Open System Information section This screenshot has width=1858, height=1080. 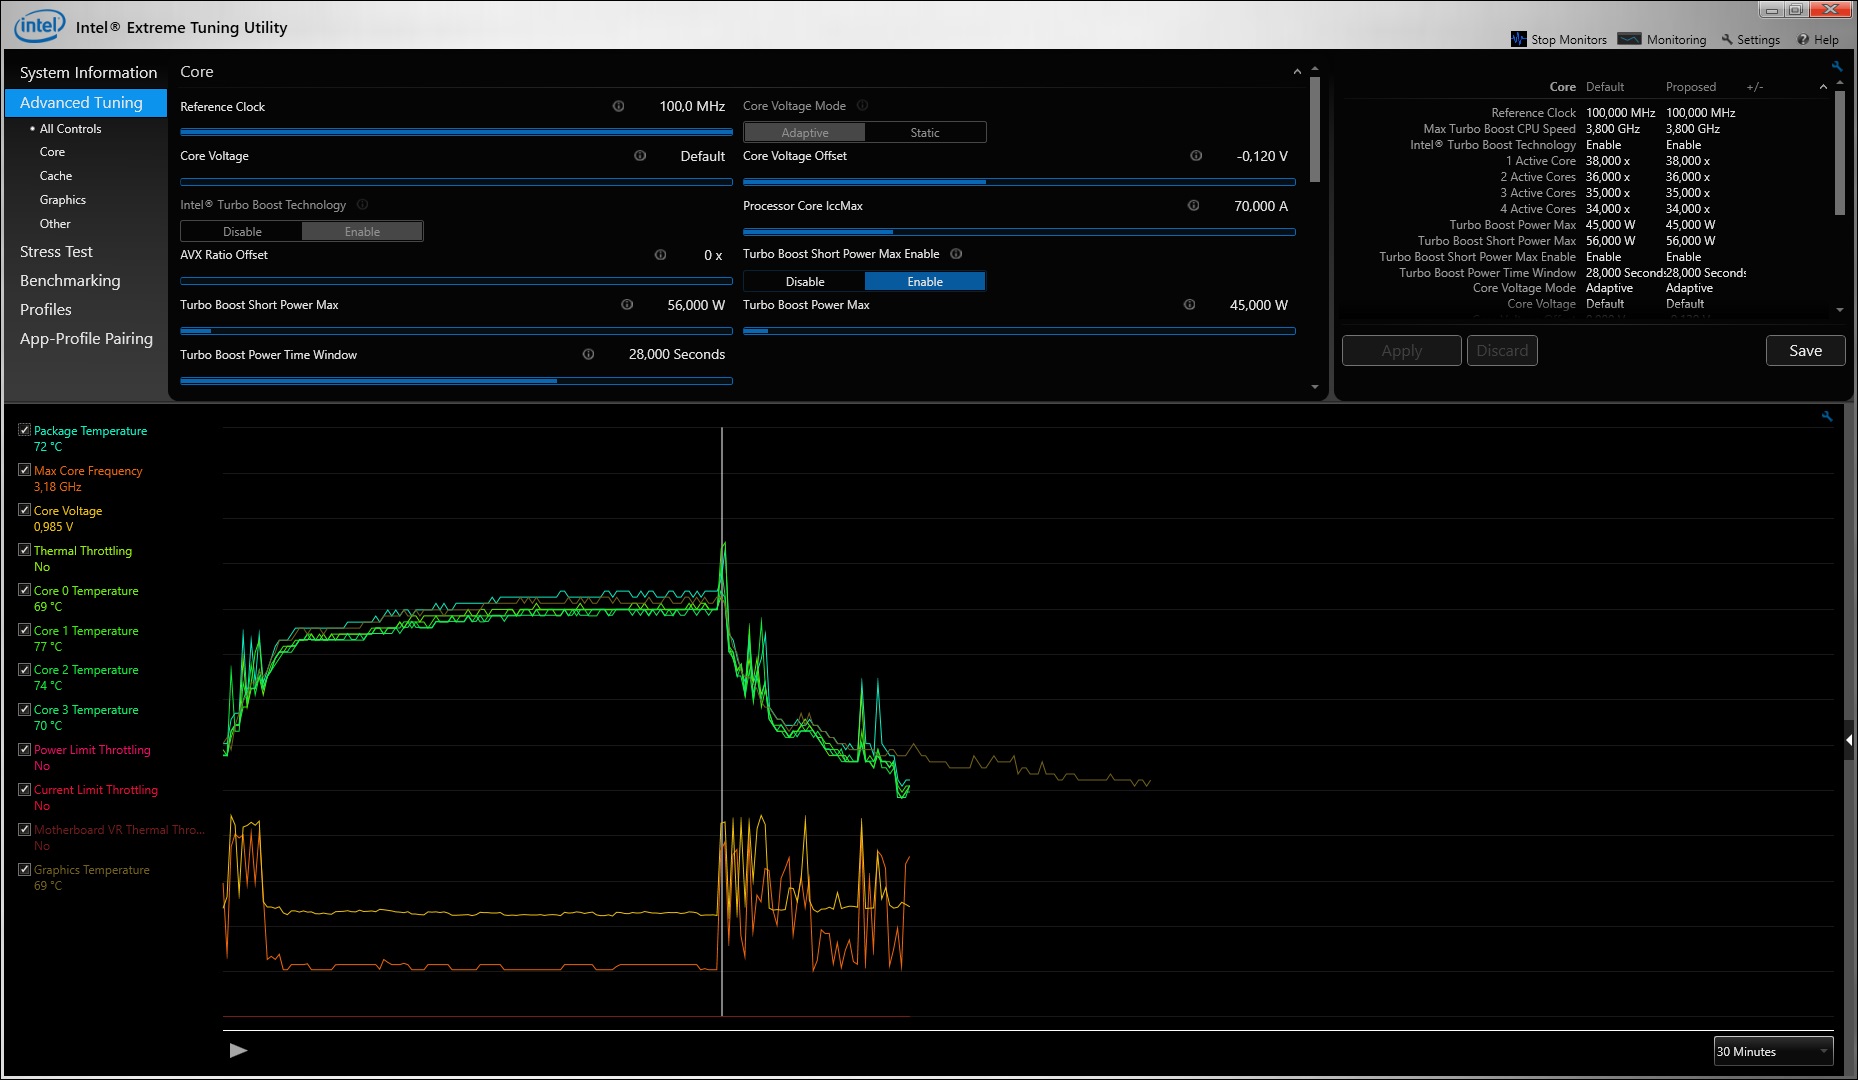click(88, 72)
